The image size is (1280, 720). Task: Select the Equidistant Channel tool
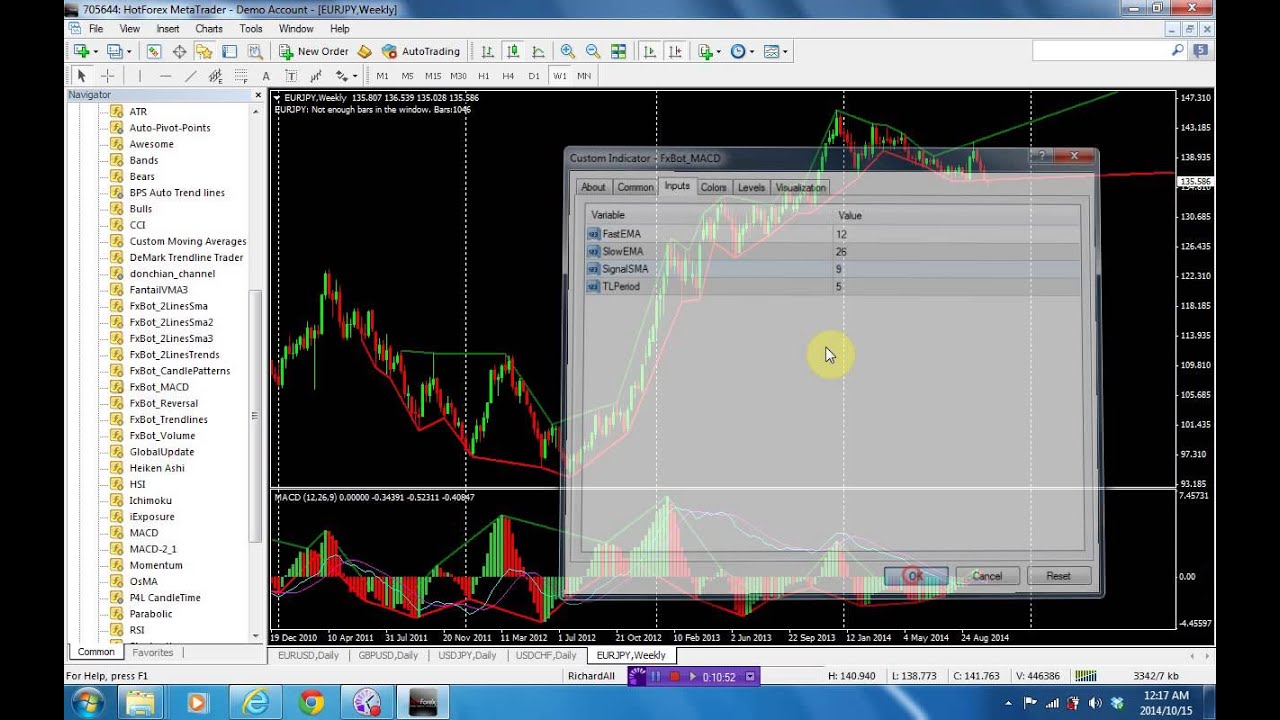[215, 76]
